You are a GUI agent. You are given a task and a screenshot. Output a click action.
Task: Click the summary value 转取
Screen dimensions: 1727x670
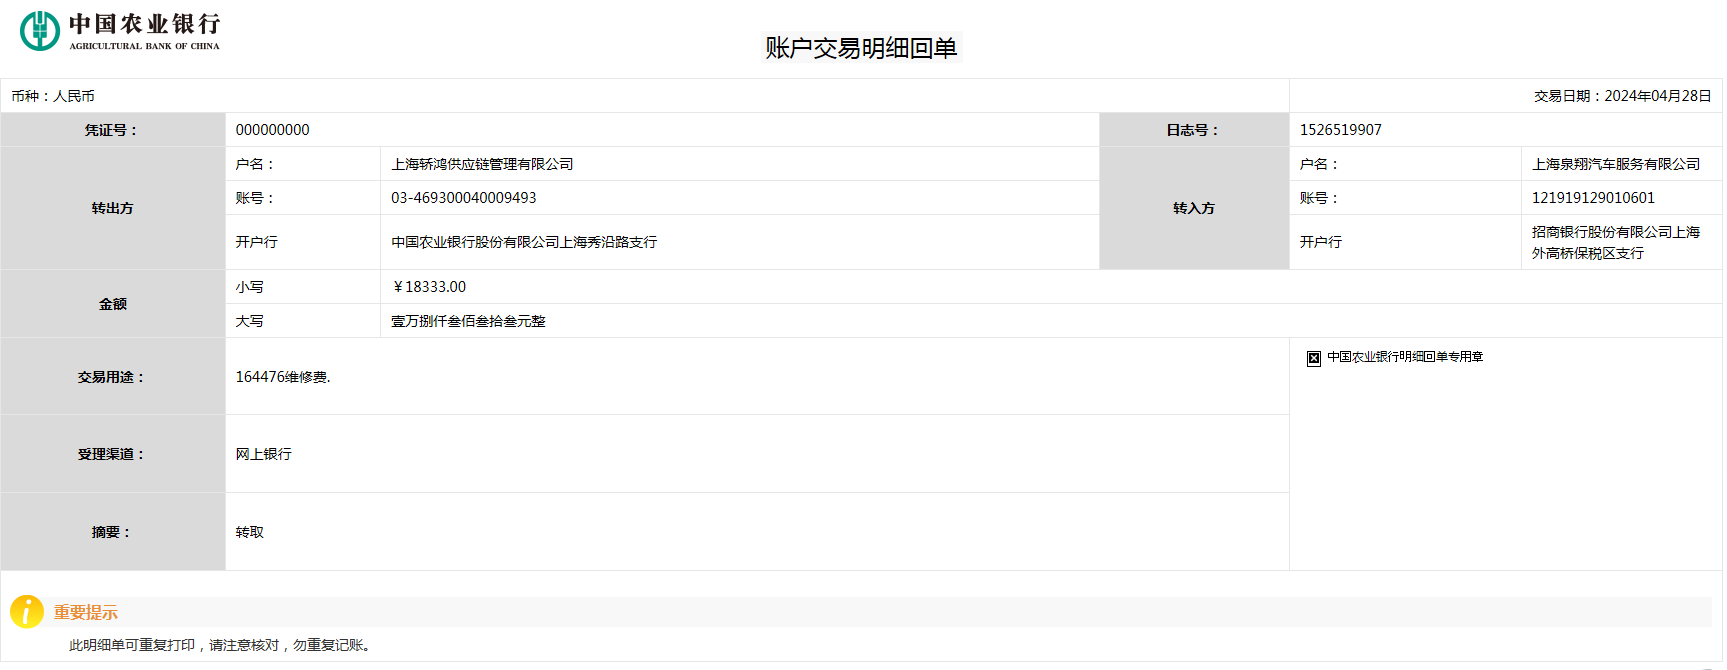click(250, 532)
